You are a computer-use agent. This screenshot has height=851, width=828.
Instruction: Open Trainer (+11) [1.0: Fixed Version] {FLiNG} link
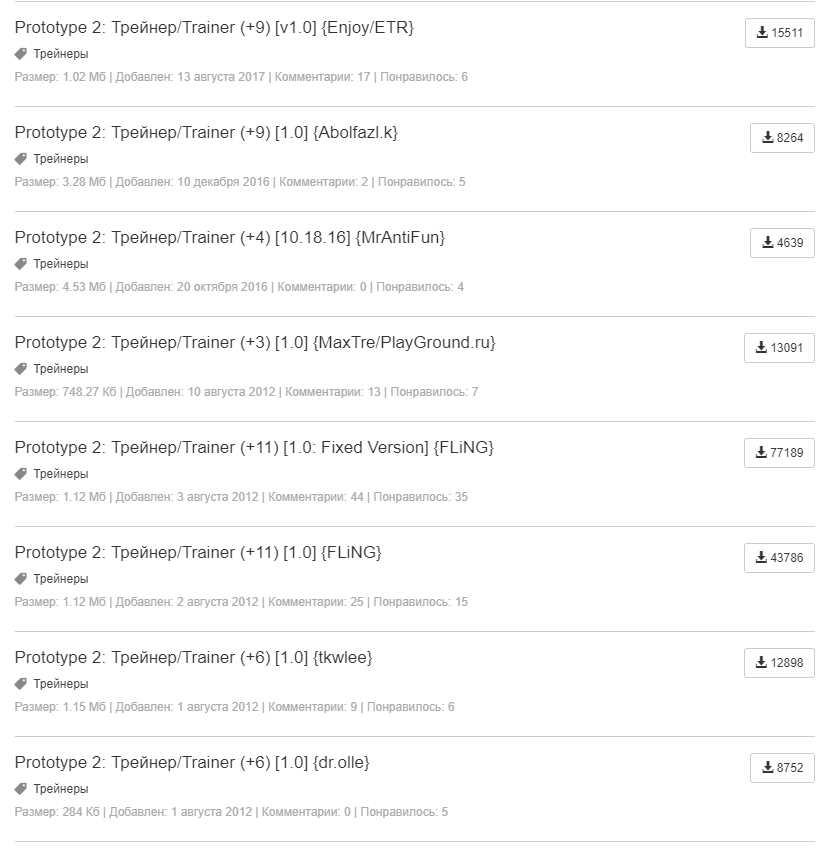tap(254, 447)
